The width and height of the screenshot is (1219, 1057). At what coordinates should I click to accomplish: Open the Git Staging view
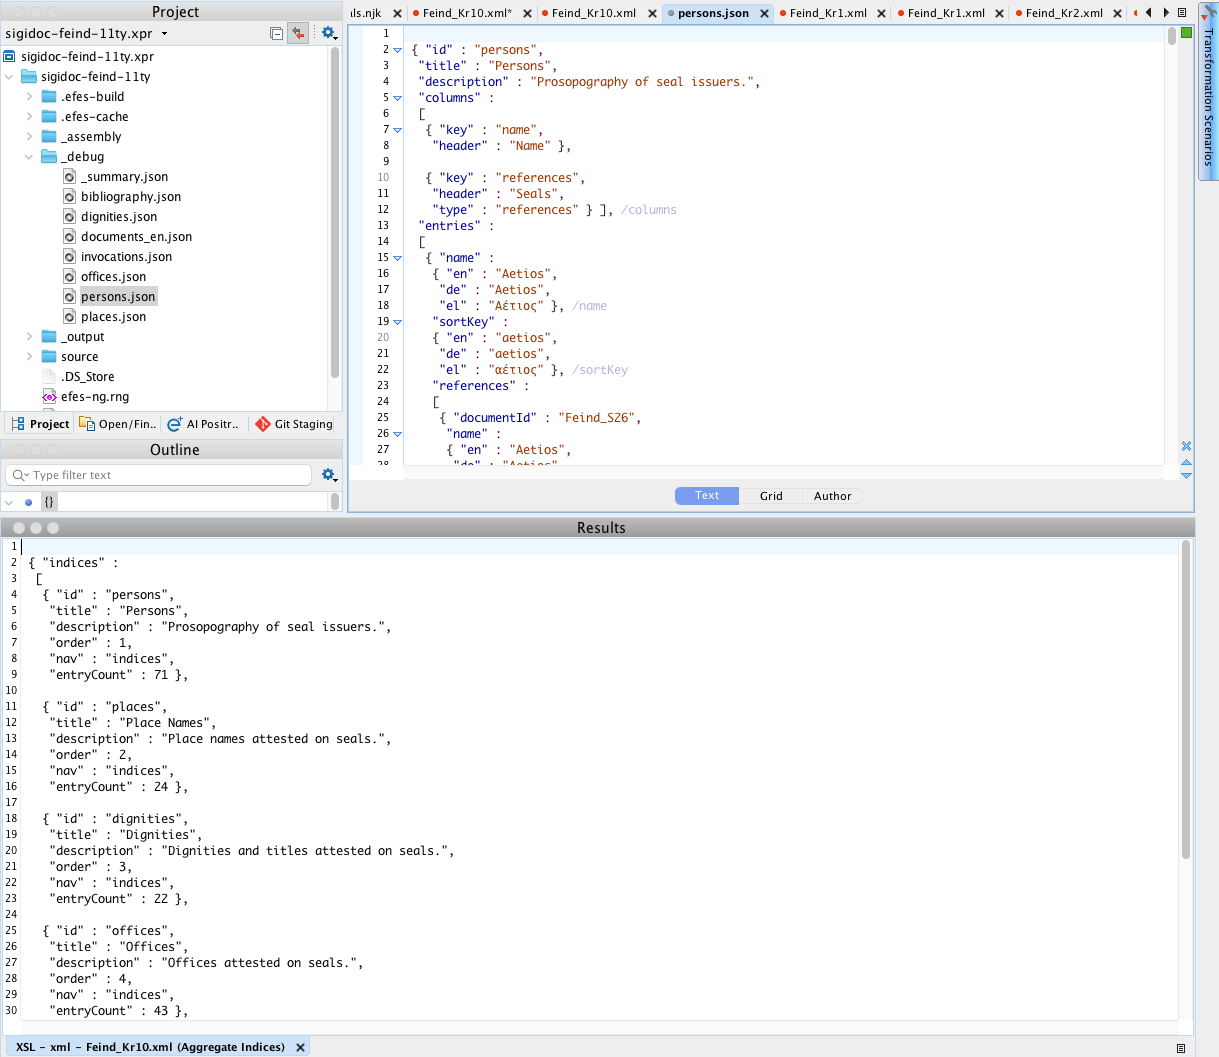tap(293, 424)
